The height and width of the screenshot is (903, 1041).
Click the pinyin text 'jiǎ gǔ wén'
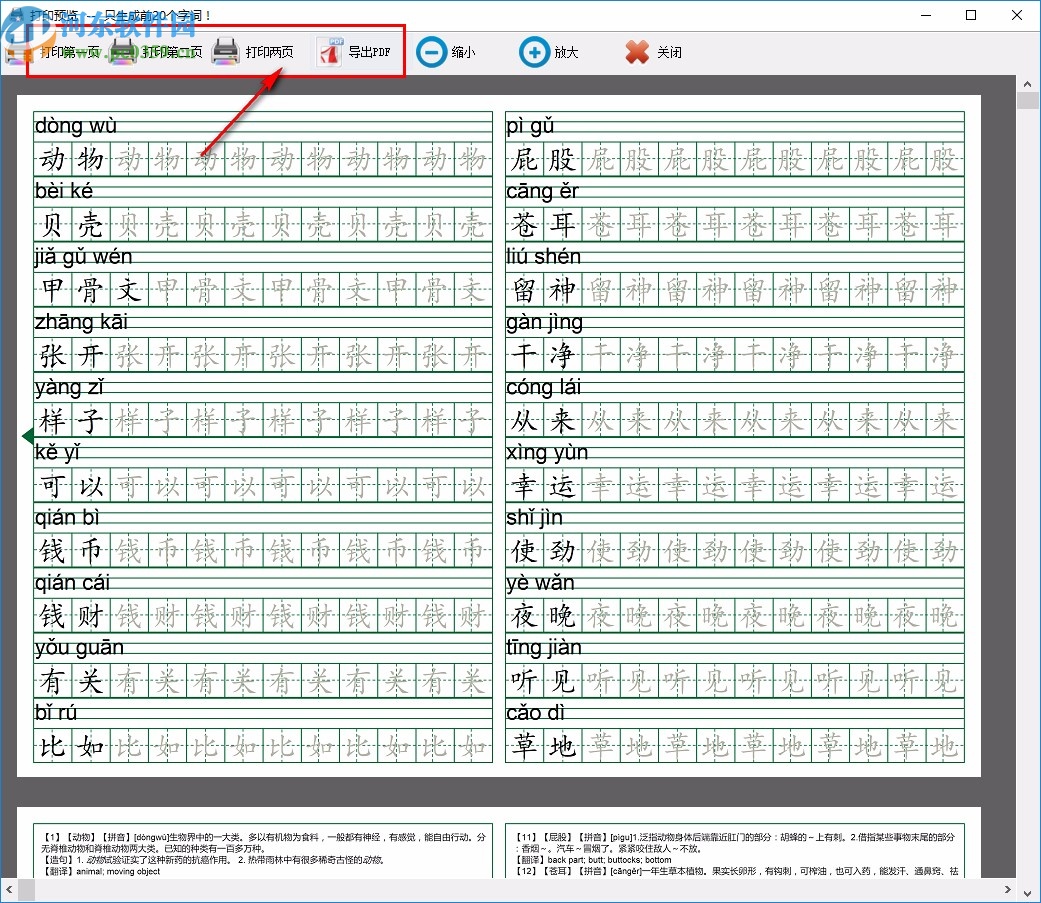[84, 256]
